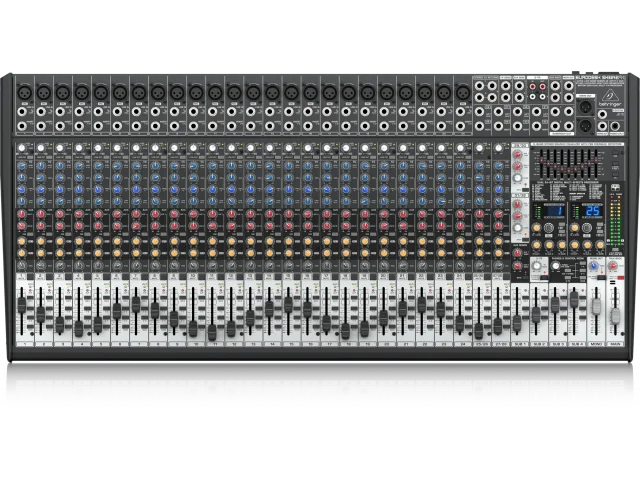Image resolution: width=640 pixels, height=480 pixels.
Task: Click the upper main out XLR connector
Action: 584,107
